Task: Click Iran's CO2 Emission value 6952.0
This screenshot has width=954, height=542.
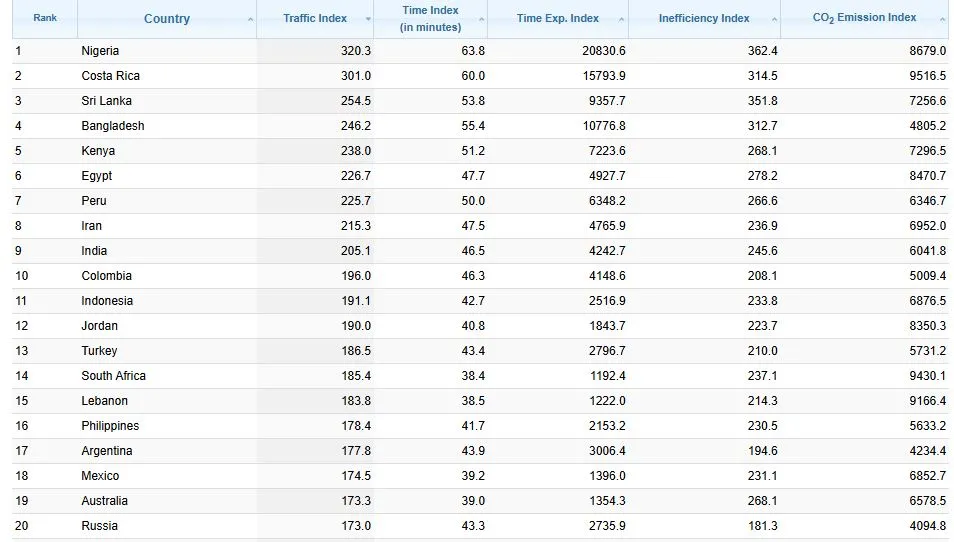Action: click(x=928, y=226)
